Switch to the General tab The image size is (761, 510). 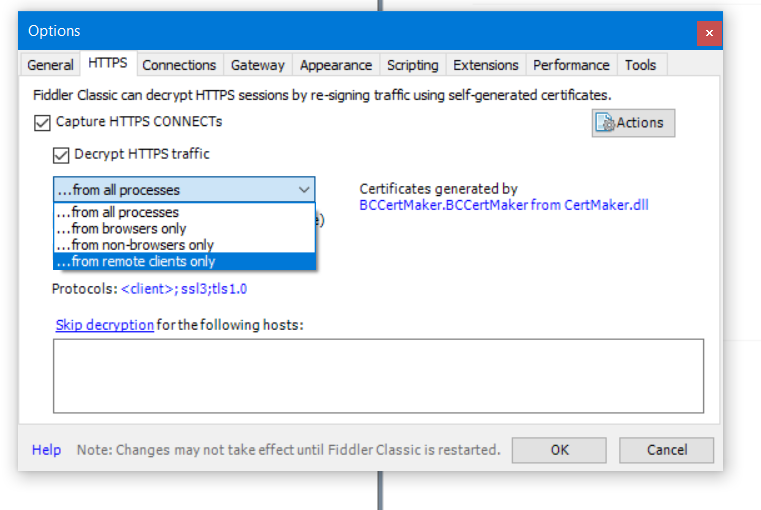coord(50,65)
